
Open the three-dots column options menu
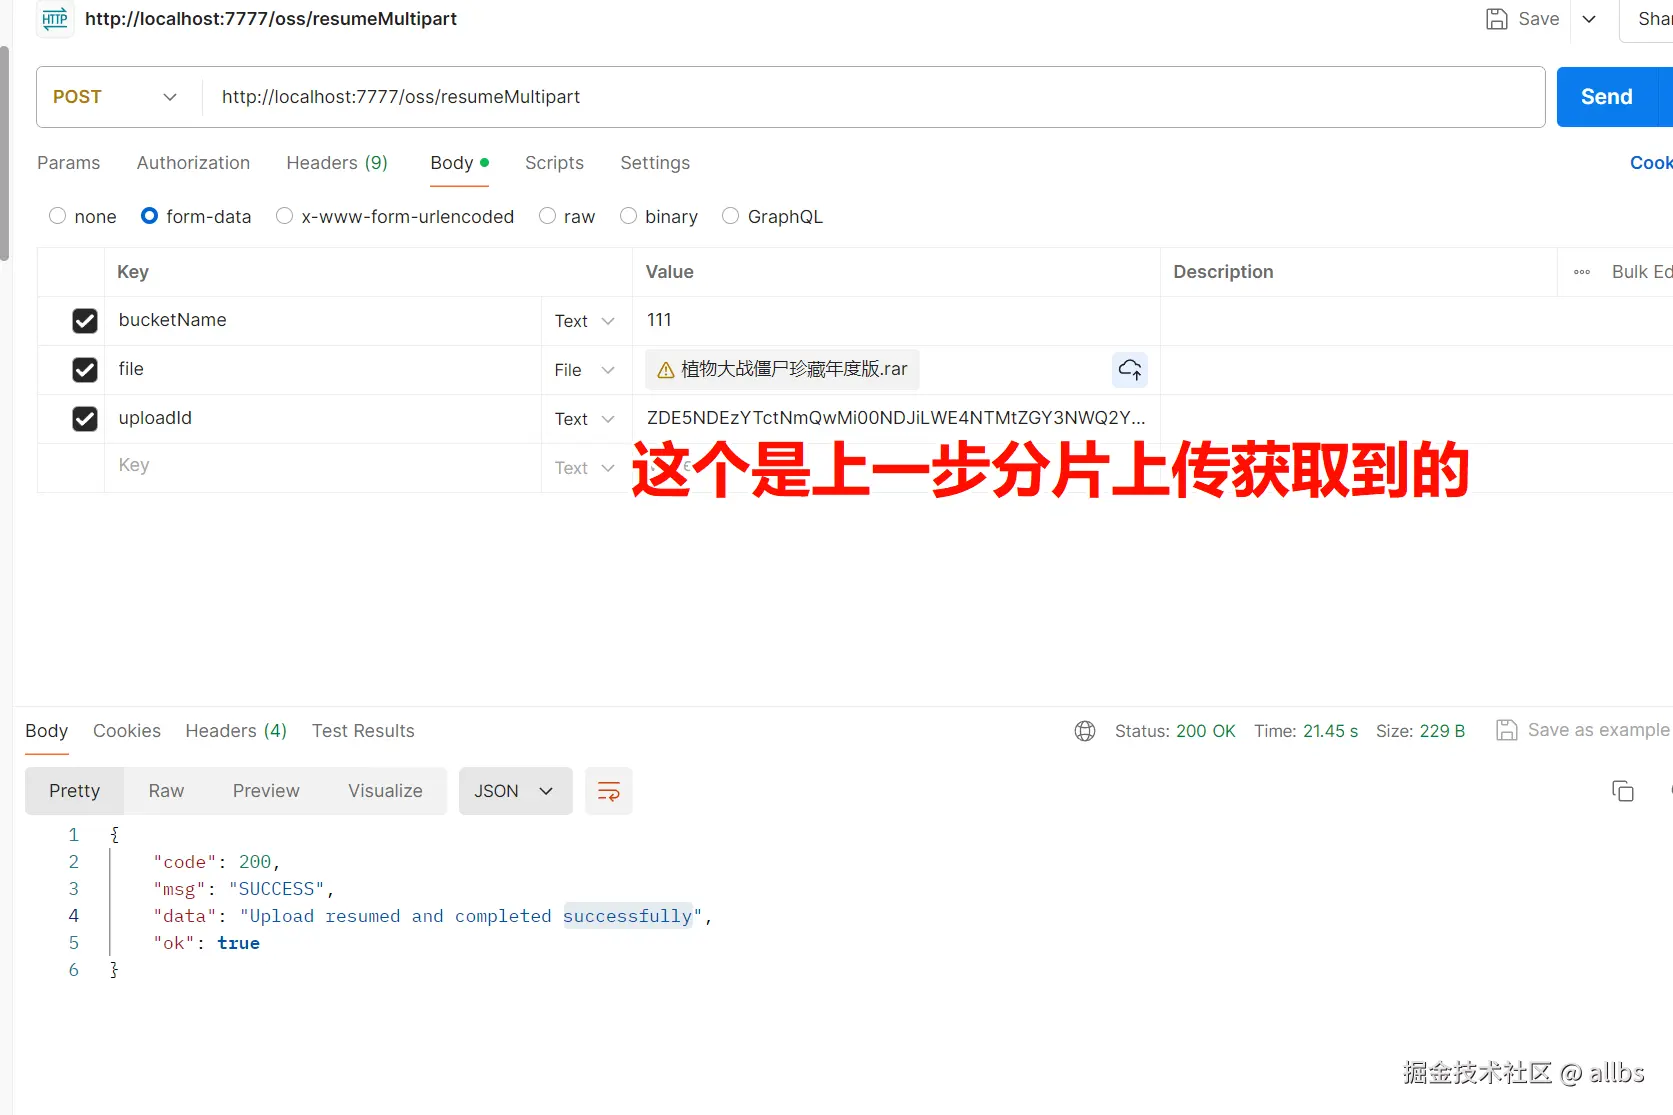tap(1582, 272)
